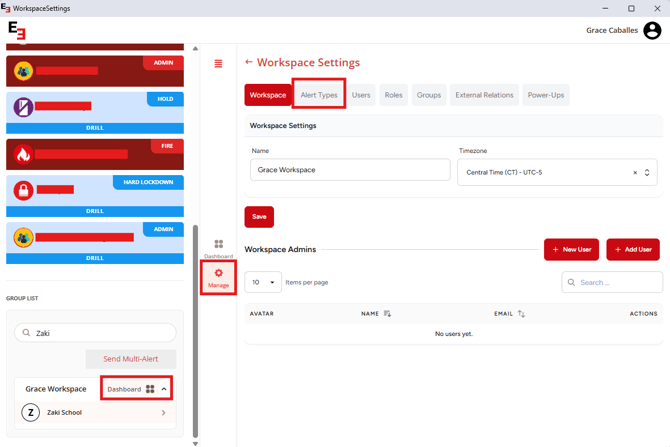Click the workspace Name input field
Image resolution: width=670 pixels, height=447 pixels.
tap(350, 170)
